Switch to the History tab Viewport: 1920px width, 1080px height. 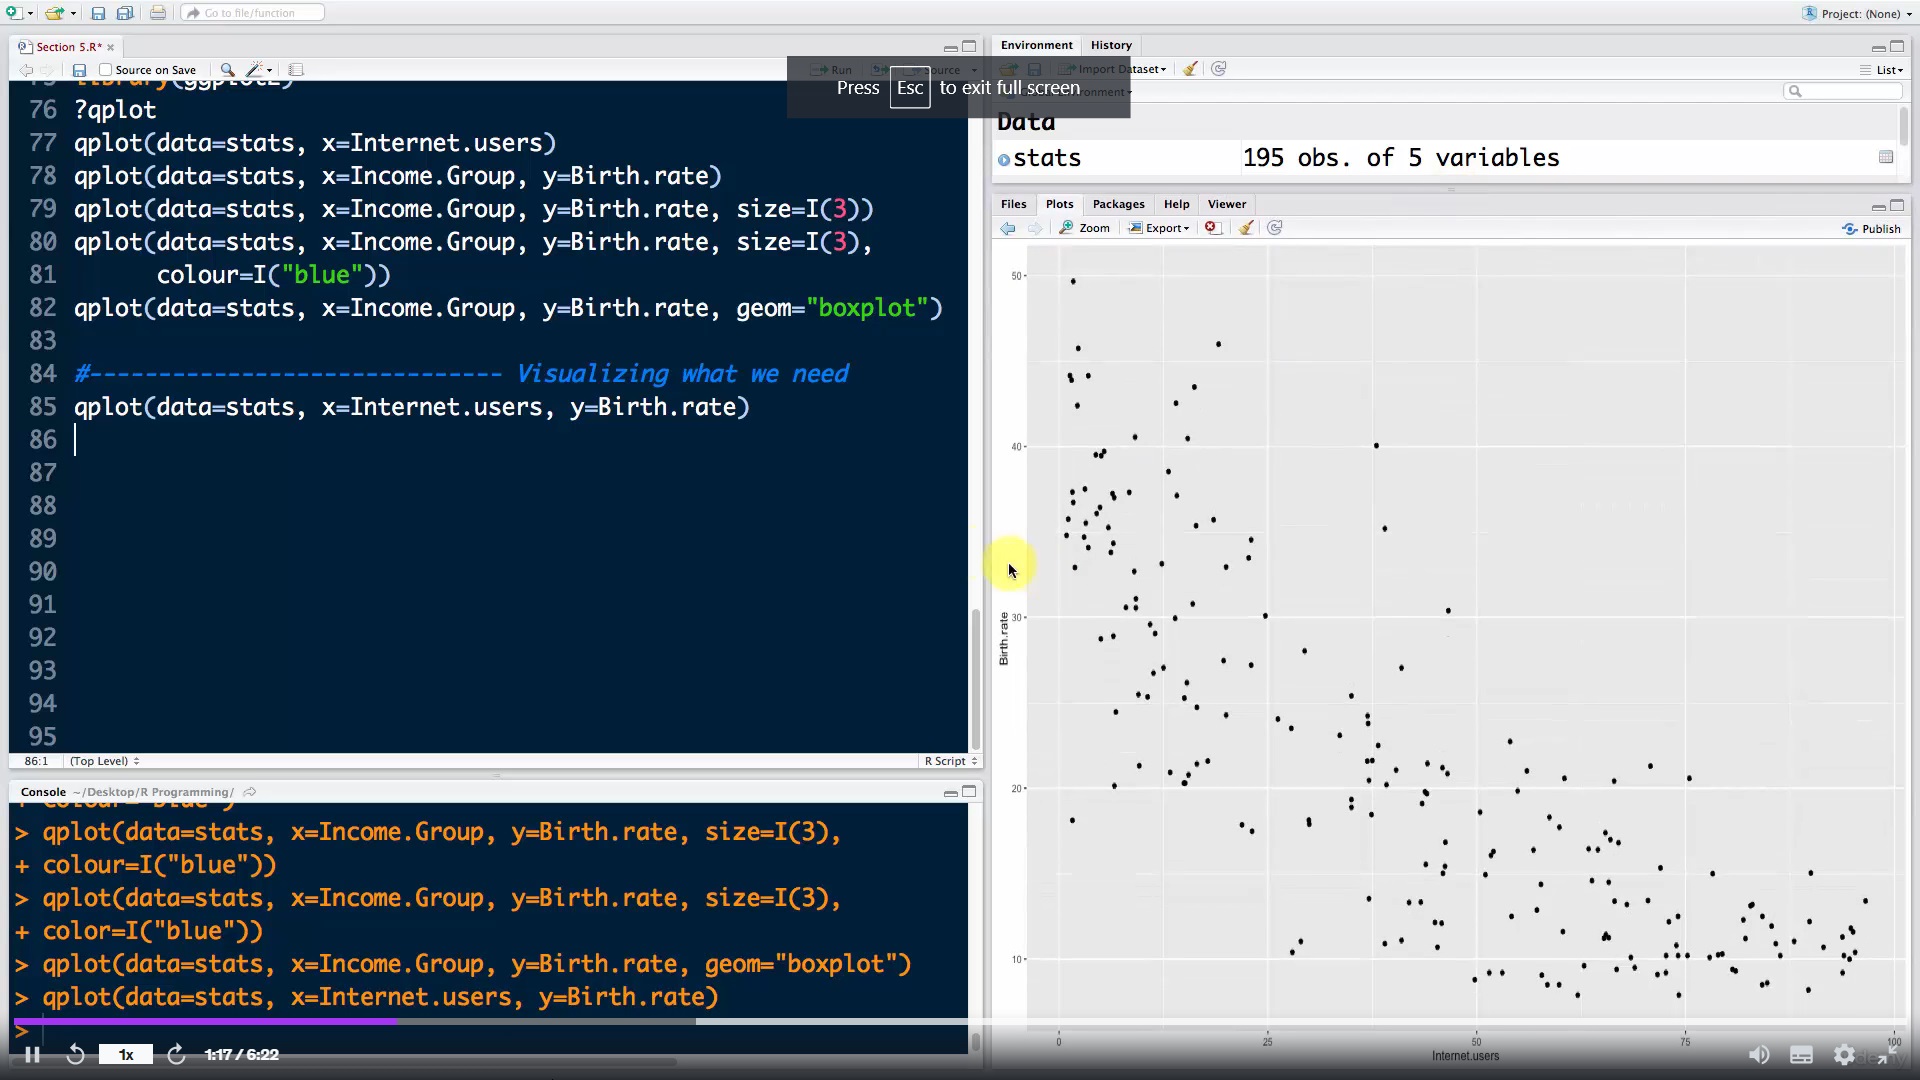pyautogui.click(x=1111, y=45)
